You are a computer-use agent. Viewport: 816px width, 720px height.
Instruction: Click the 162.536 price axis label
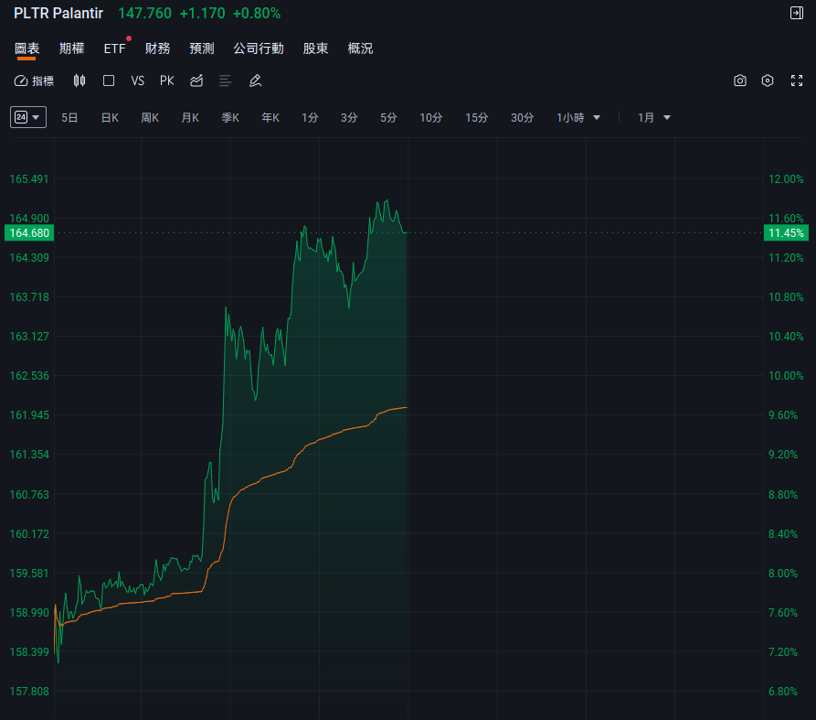point(29,376)
